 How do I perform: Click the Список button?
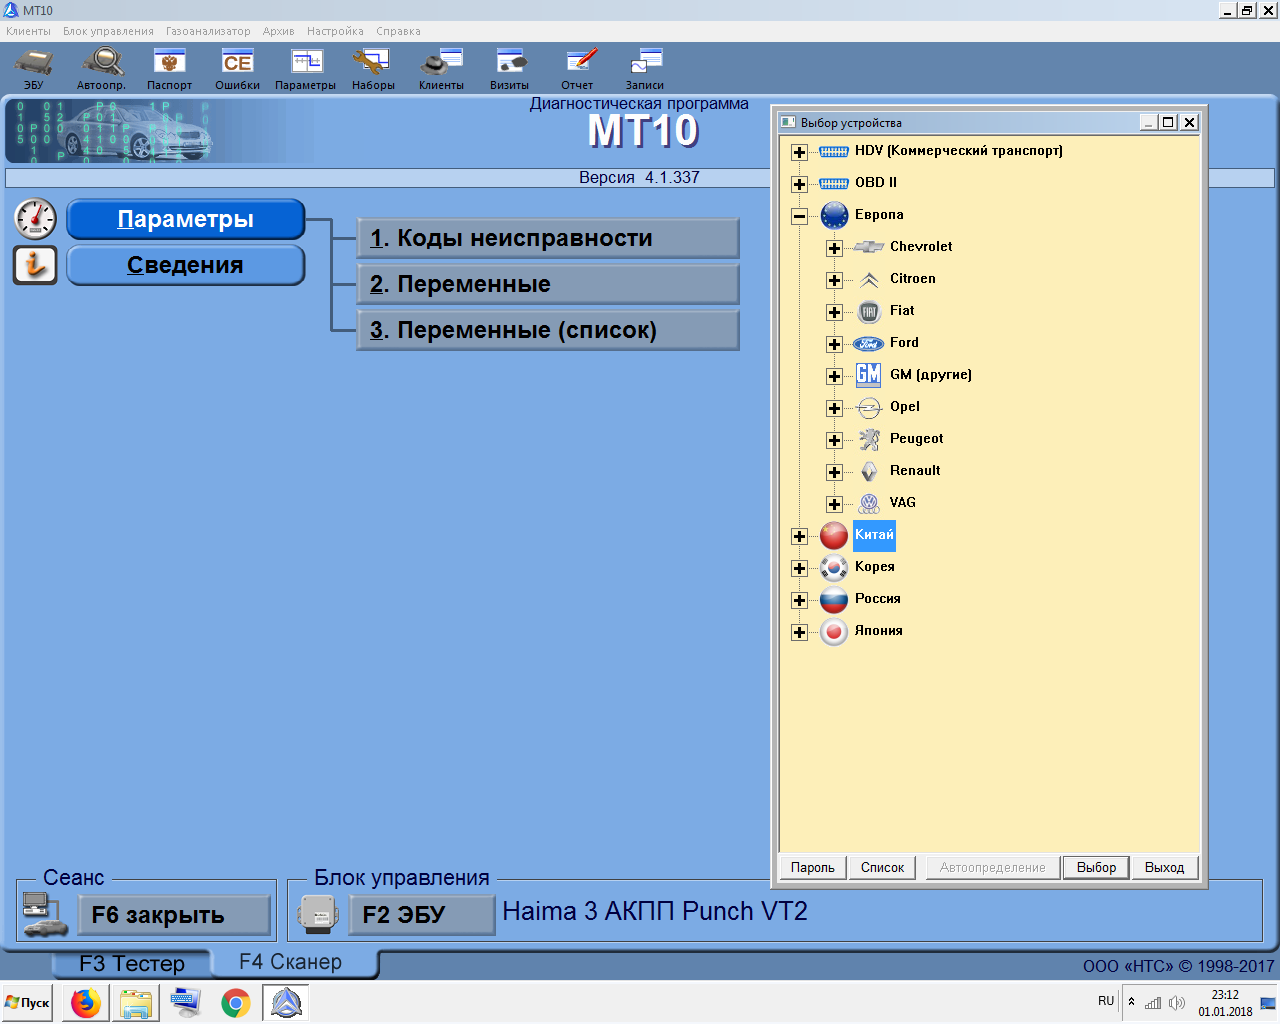[882, 867]
